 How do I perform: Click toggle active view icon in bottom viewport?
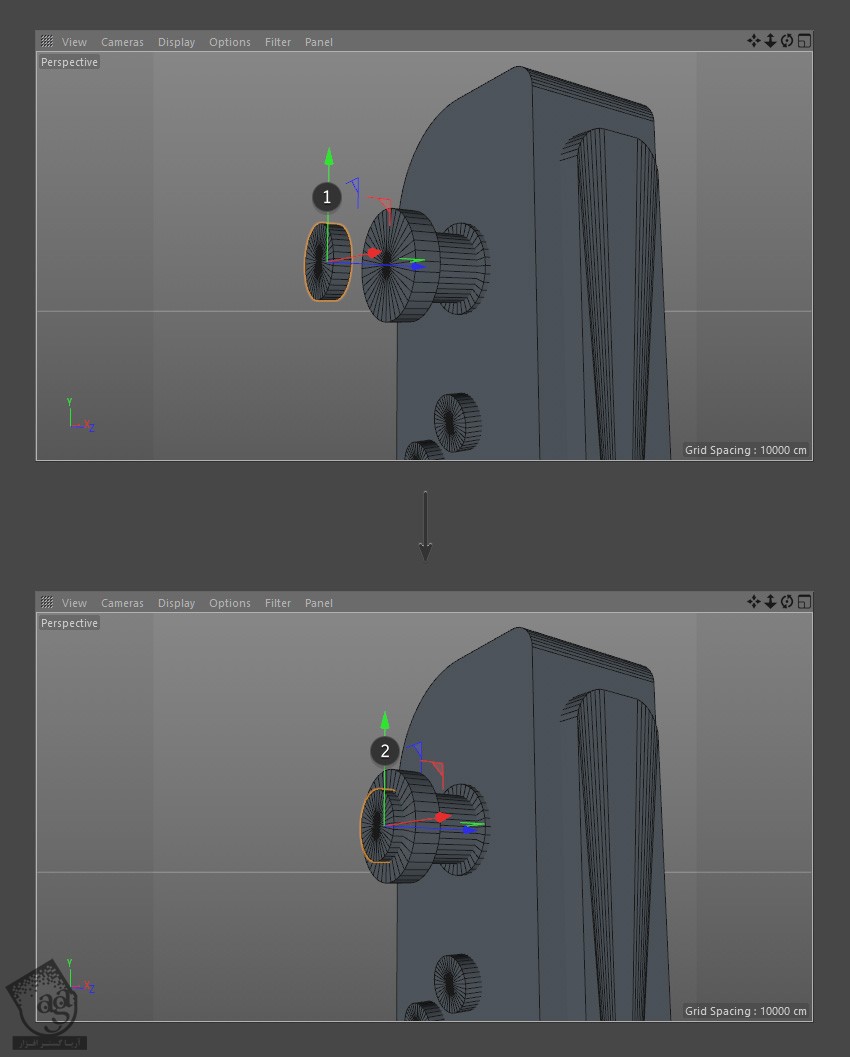click(804, 602)
